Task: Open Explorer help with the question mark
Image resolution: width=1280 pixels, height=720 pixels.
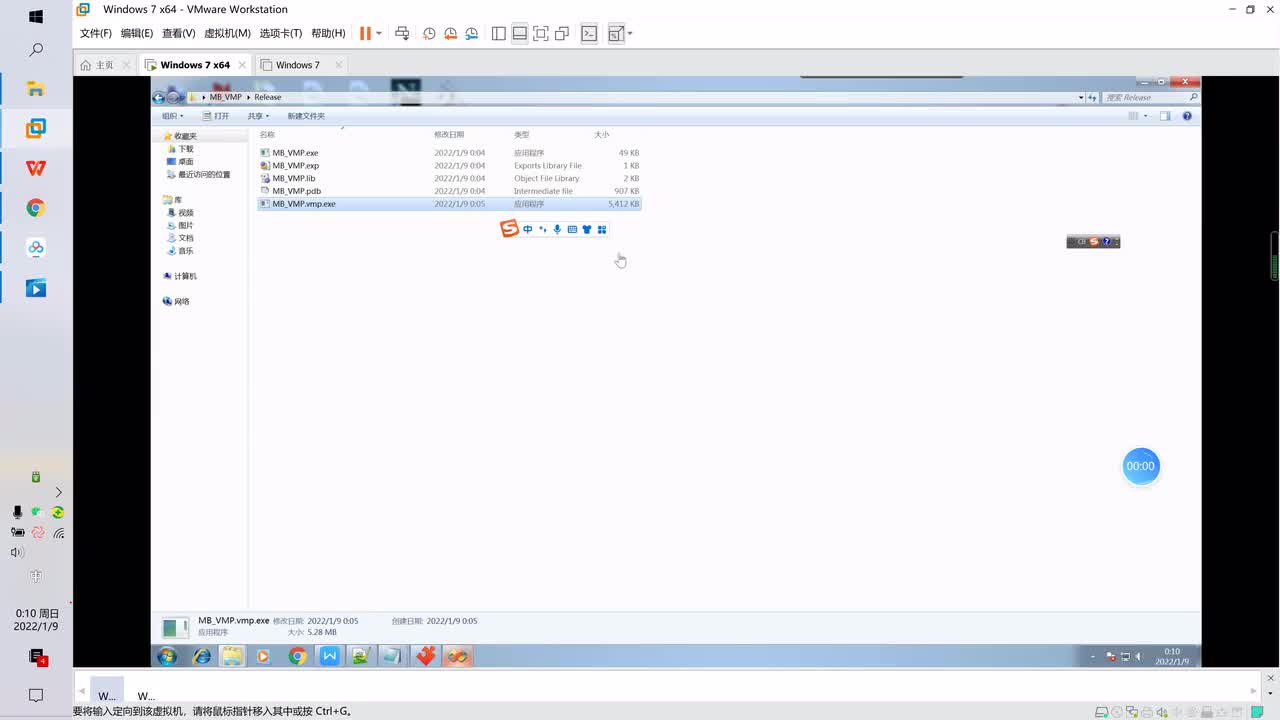Action: coord(1187,116)
